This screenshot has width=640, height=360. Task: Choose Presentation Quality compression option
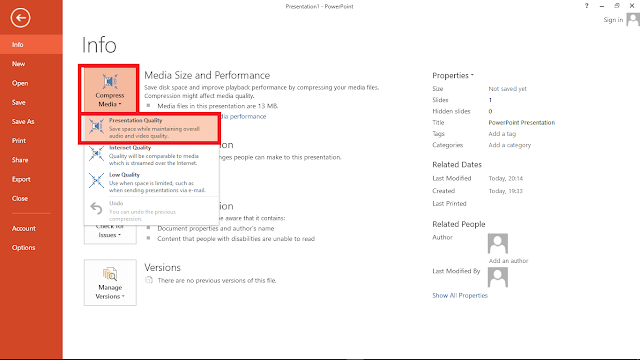[x=151, y=128]
